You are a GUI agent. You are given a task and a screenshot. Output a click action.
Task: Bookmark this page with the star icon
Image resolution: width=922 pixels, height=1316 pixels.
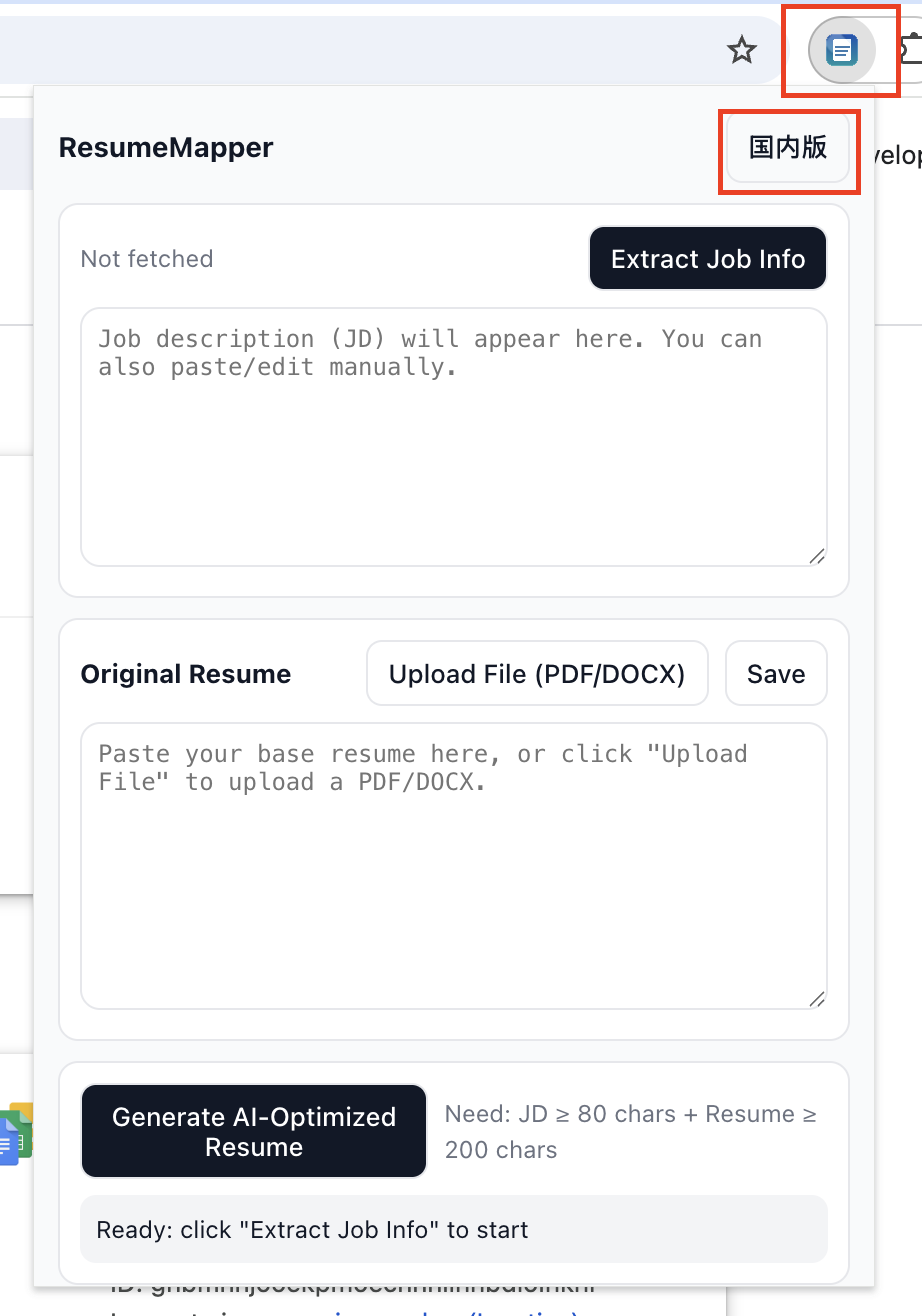pos(741,50)
